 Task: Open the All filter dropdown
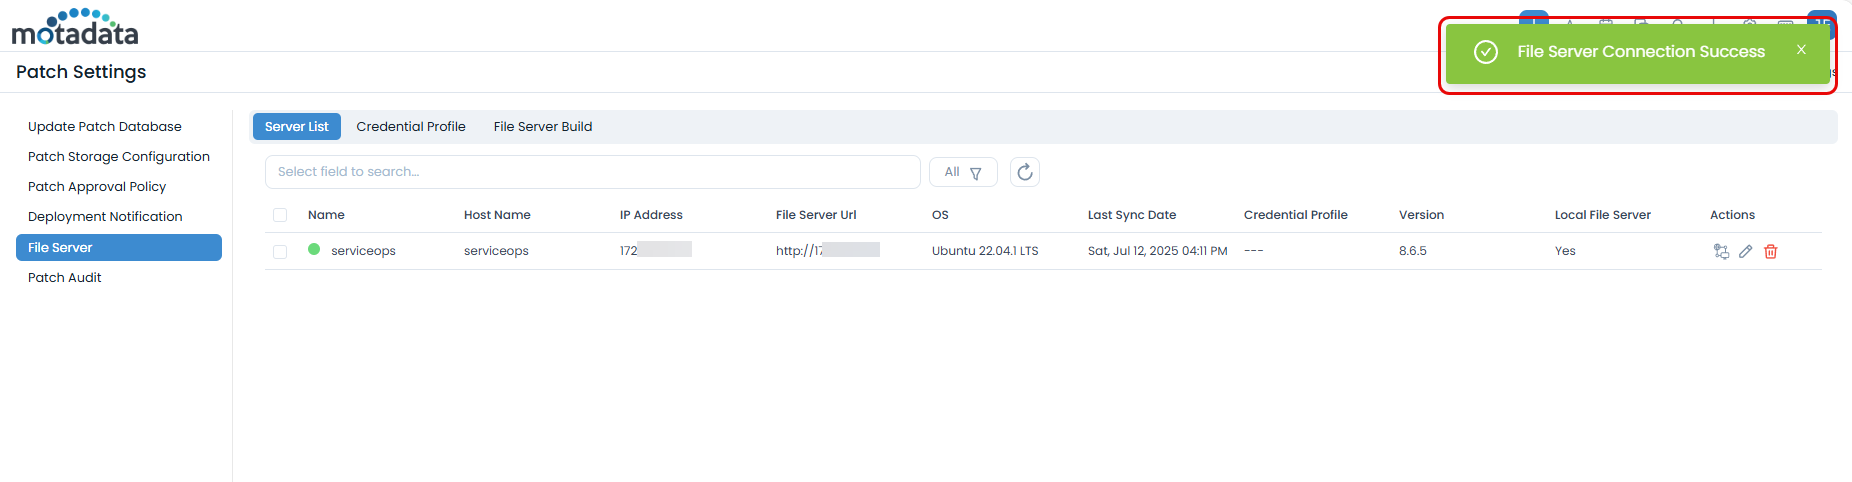pyautogui.click(x=962, y=172)
